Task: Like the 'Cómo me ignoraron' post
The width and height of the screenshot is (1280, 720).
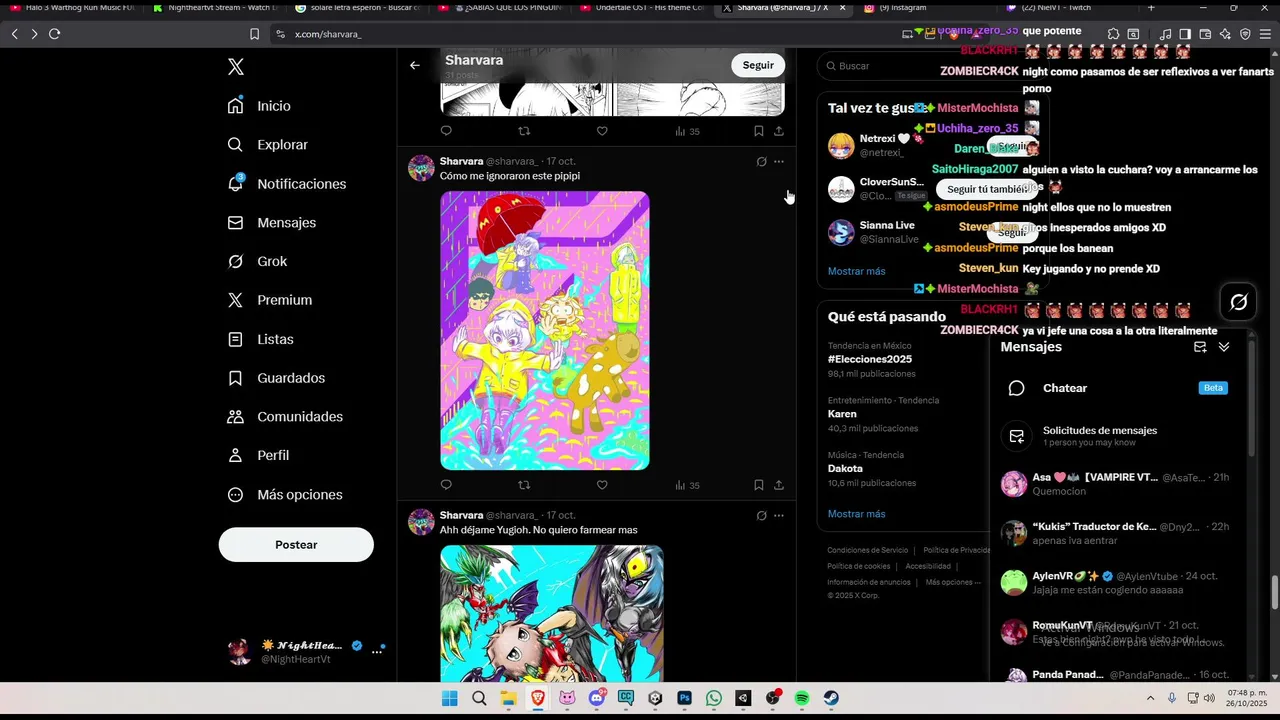Action: click(602, 485)
